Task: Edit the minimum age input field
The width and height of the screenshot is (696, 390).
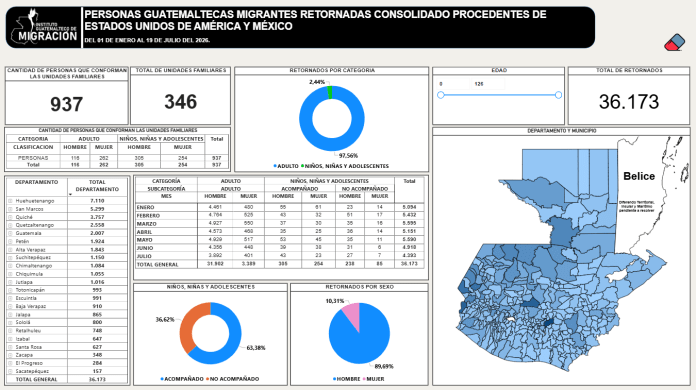Action: [x=453, y=84]
